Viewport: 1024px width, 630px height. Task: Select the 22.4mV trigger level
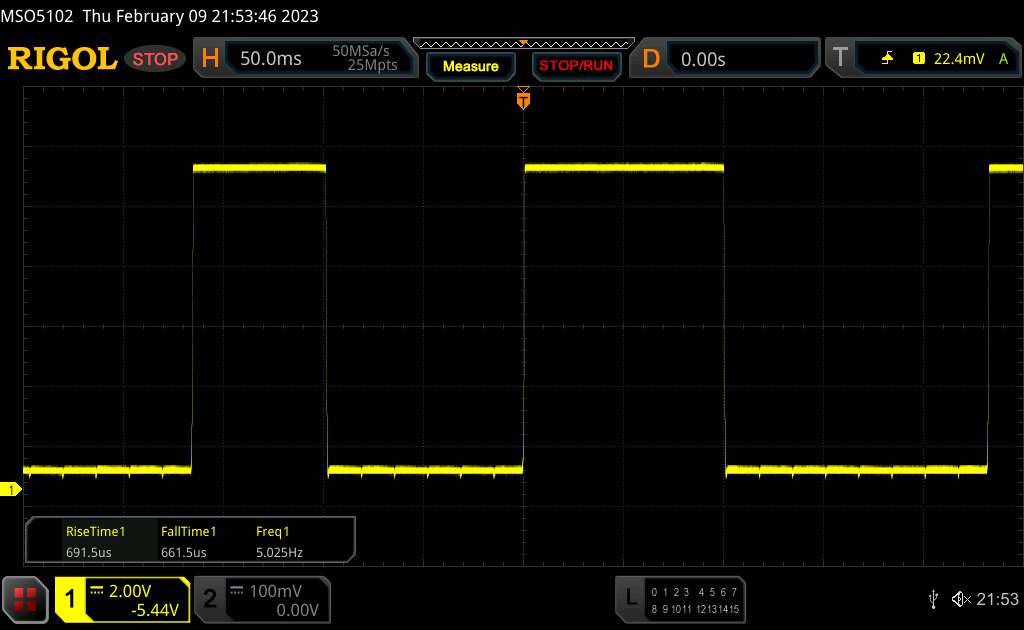click(x=959, y=59)
